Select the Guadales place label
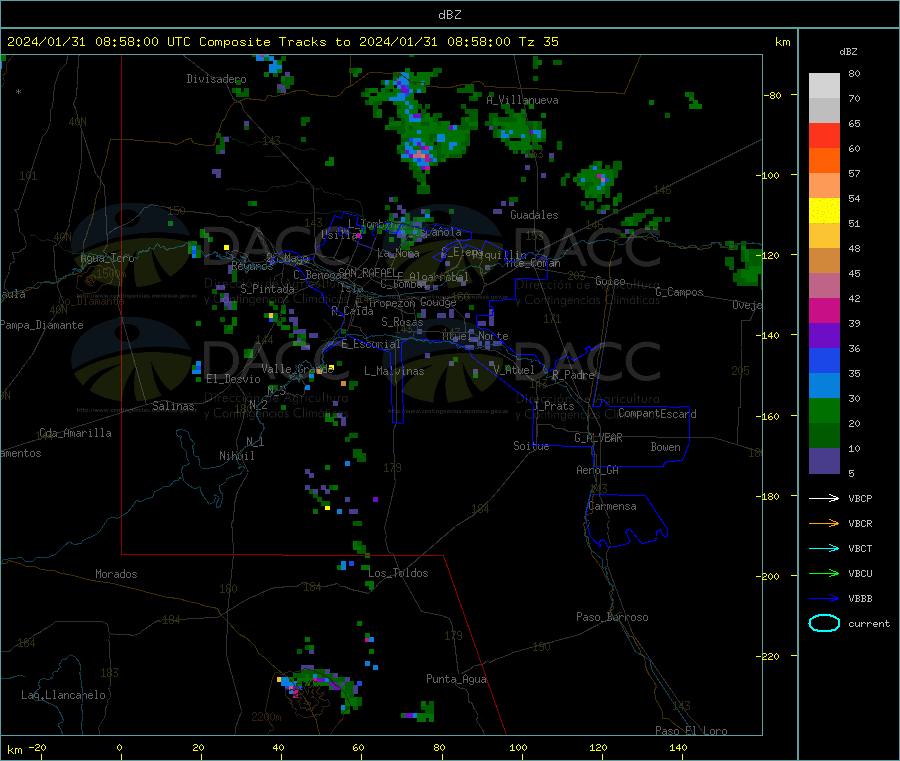The height and width of the screenshot is (761, 900). [534, 215]
